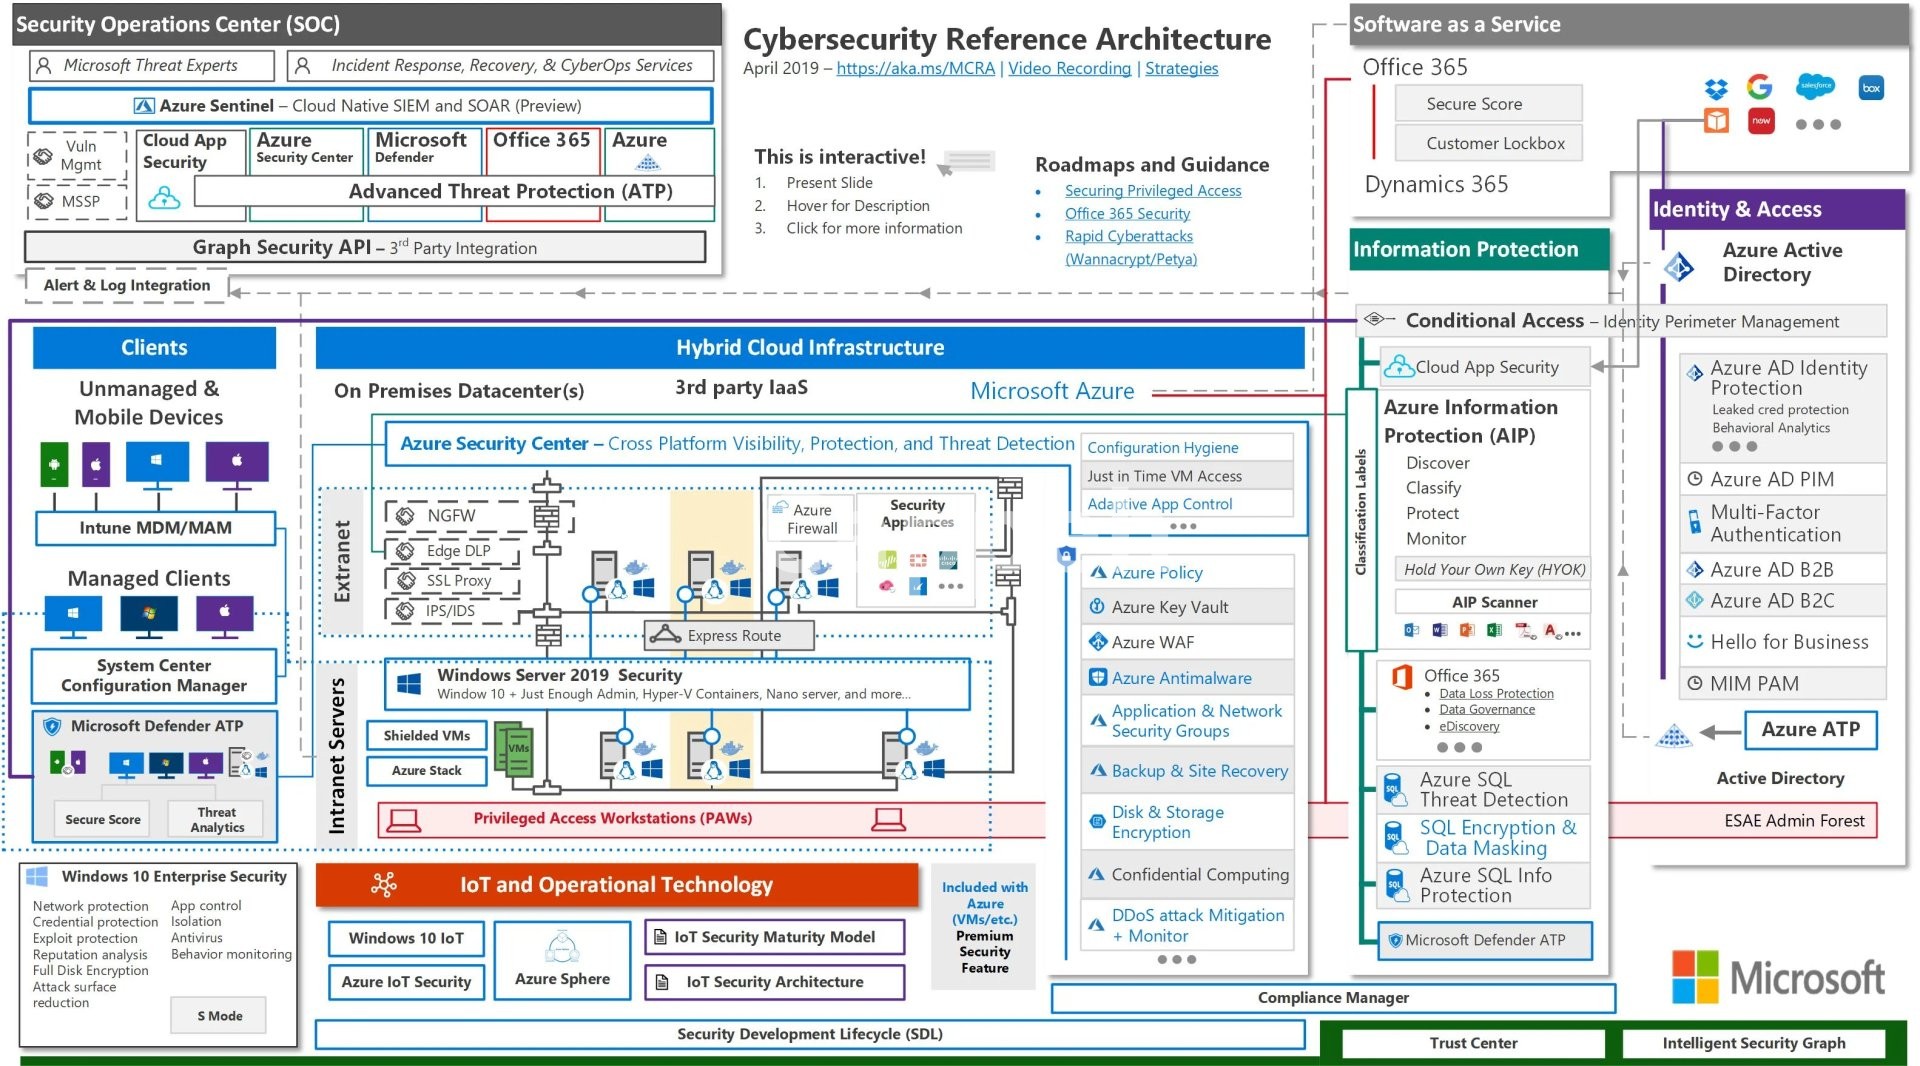Select the Hybrid Cloud Infrastructure header
The height and width of the screenshot is (1066, 1920).
[809, 348]
